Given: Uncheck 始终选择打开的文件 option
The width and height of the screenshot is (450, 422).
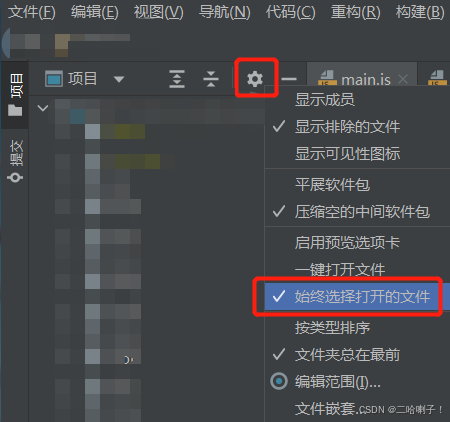Looking at the screenshot, I should point(357,297).
